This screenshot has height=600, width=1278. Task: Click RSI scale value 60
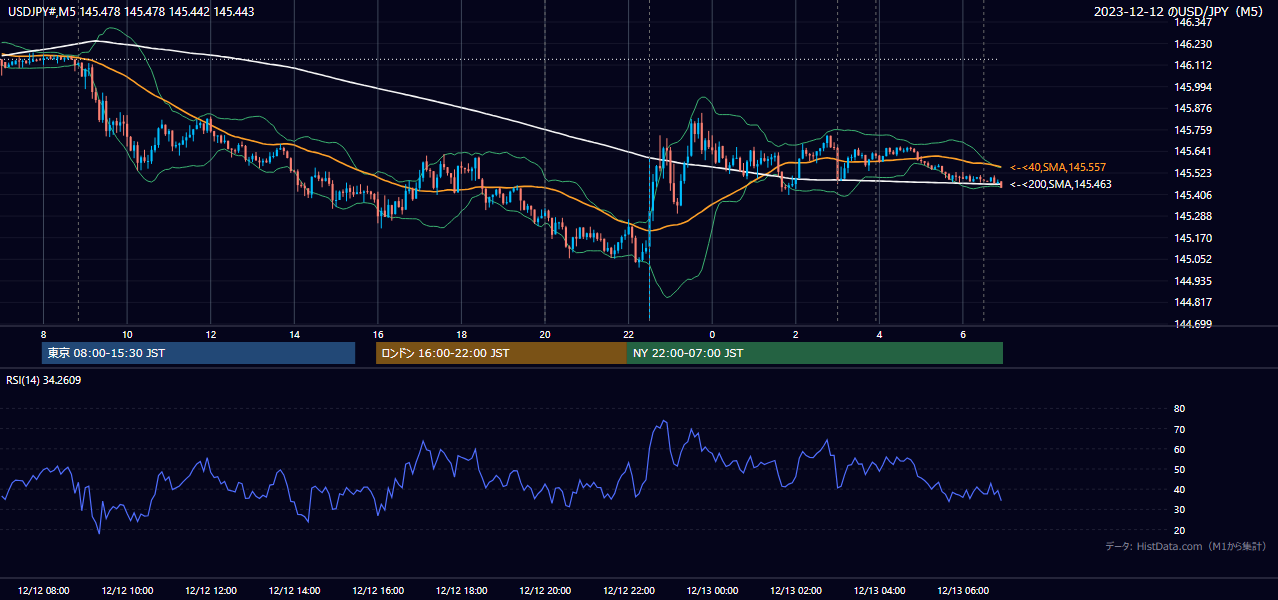pos(1179,449)
